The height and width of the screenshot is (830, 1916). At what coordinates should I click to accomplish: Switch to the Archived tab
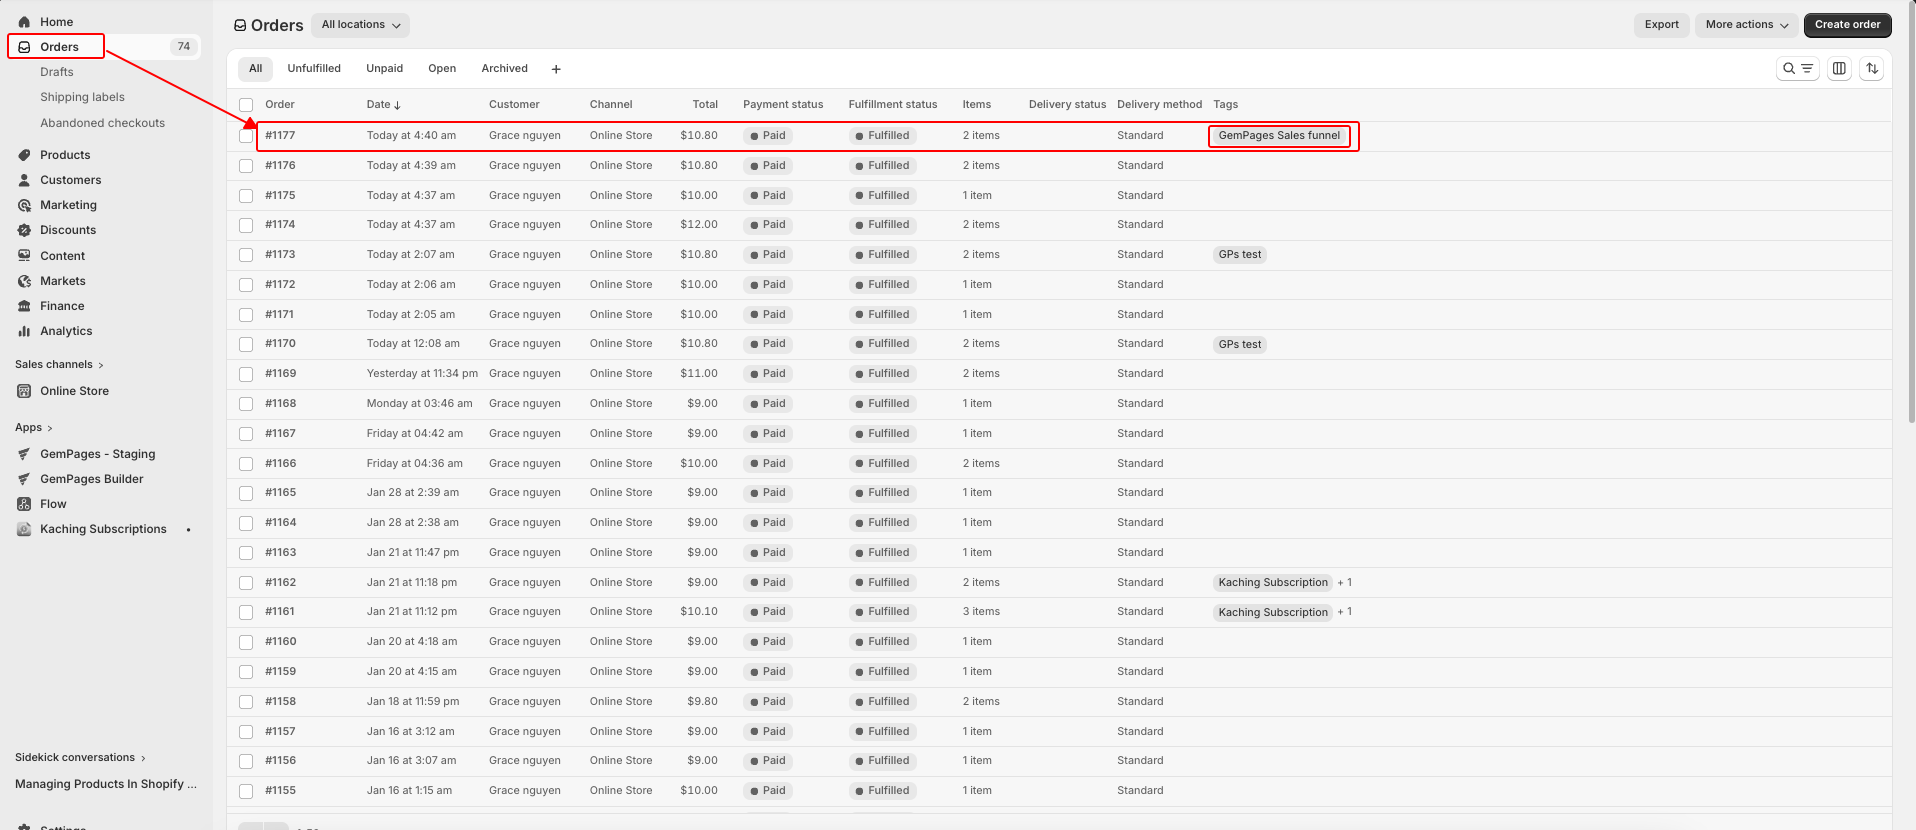click(x=504, y=69)
